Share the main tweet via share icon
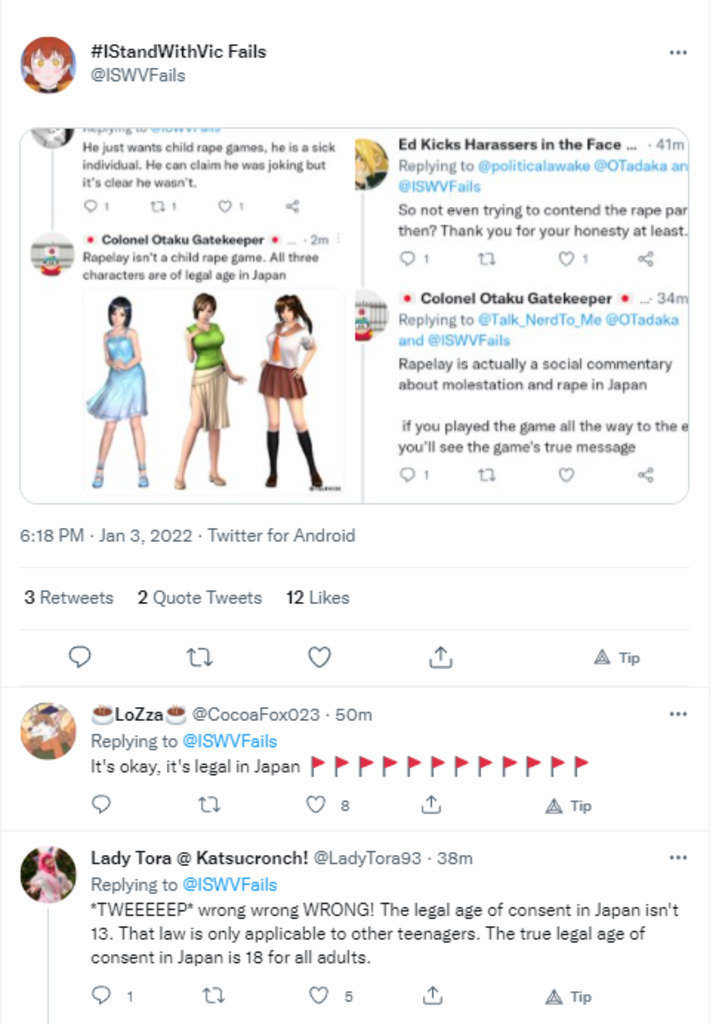This screenshot has height=1024, width=725. pyautogui.click(x=440, y=657)
